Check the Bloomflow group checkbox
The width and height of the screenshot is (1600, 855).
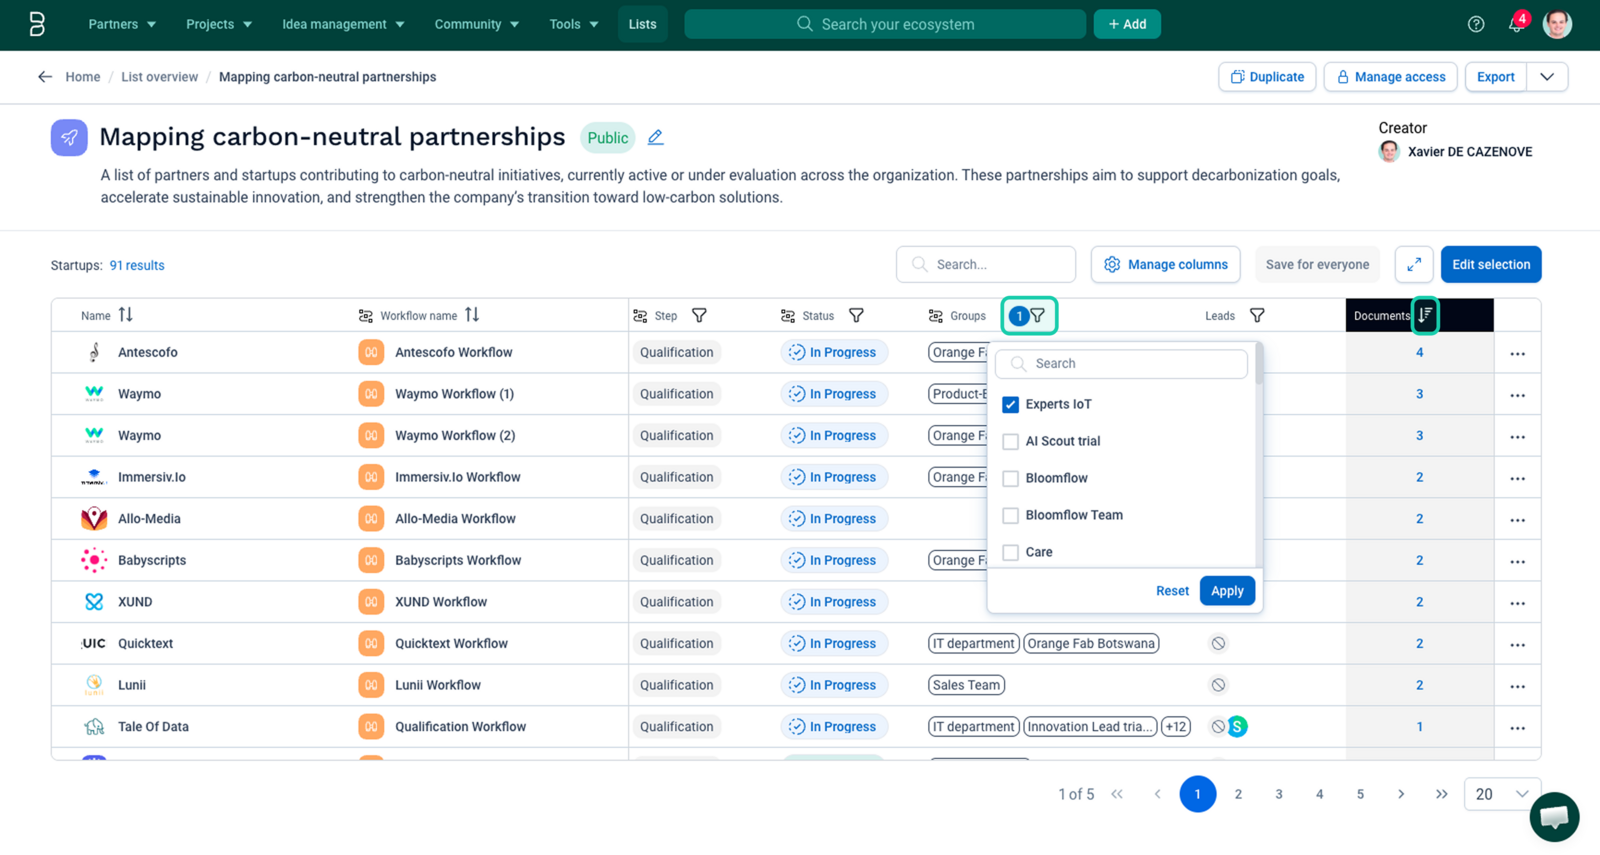click(1011, 479)
